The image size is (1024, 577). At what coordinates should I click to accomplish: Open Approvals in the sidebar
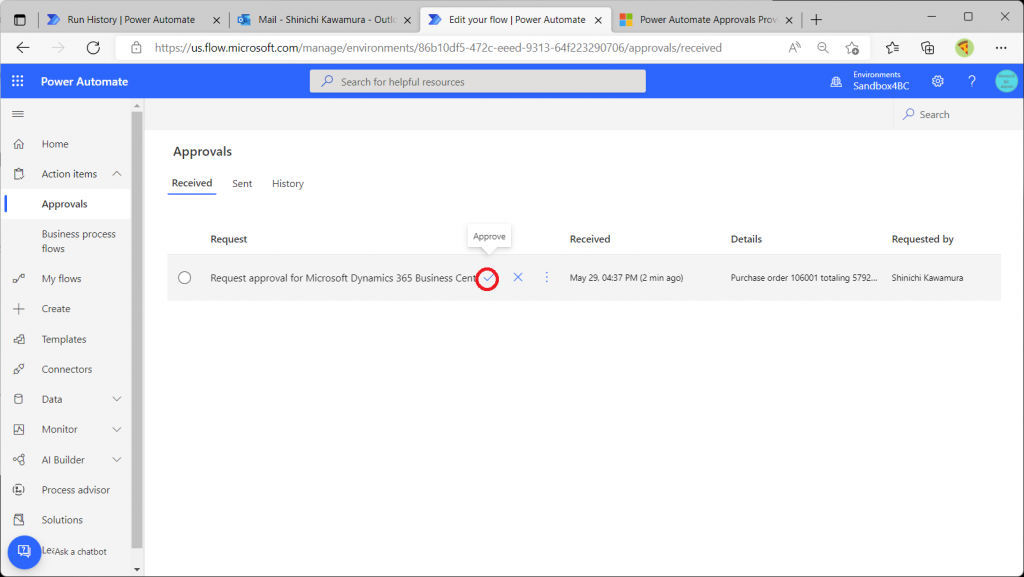coord(65,204)
